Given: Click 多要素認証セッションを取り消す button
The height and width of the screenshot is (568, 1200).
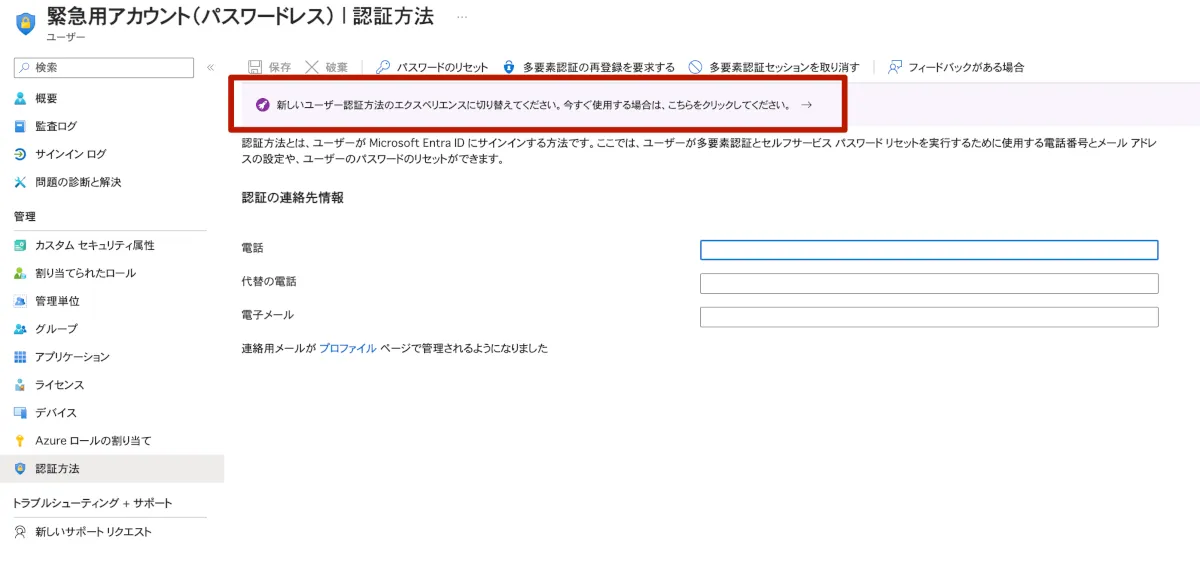Looking at the screenshot, I should (x=774, y=67).
